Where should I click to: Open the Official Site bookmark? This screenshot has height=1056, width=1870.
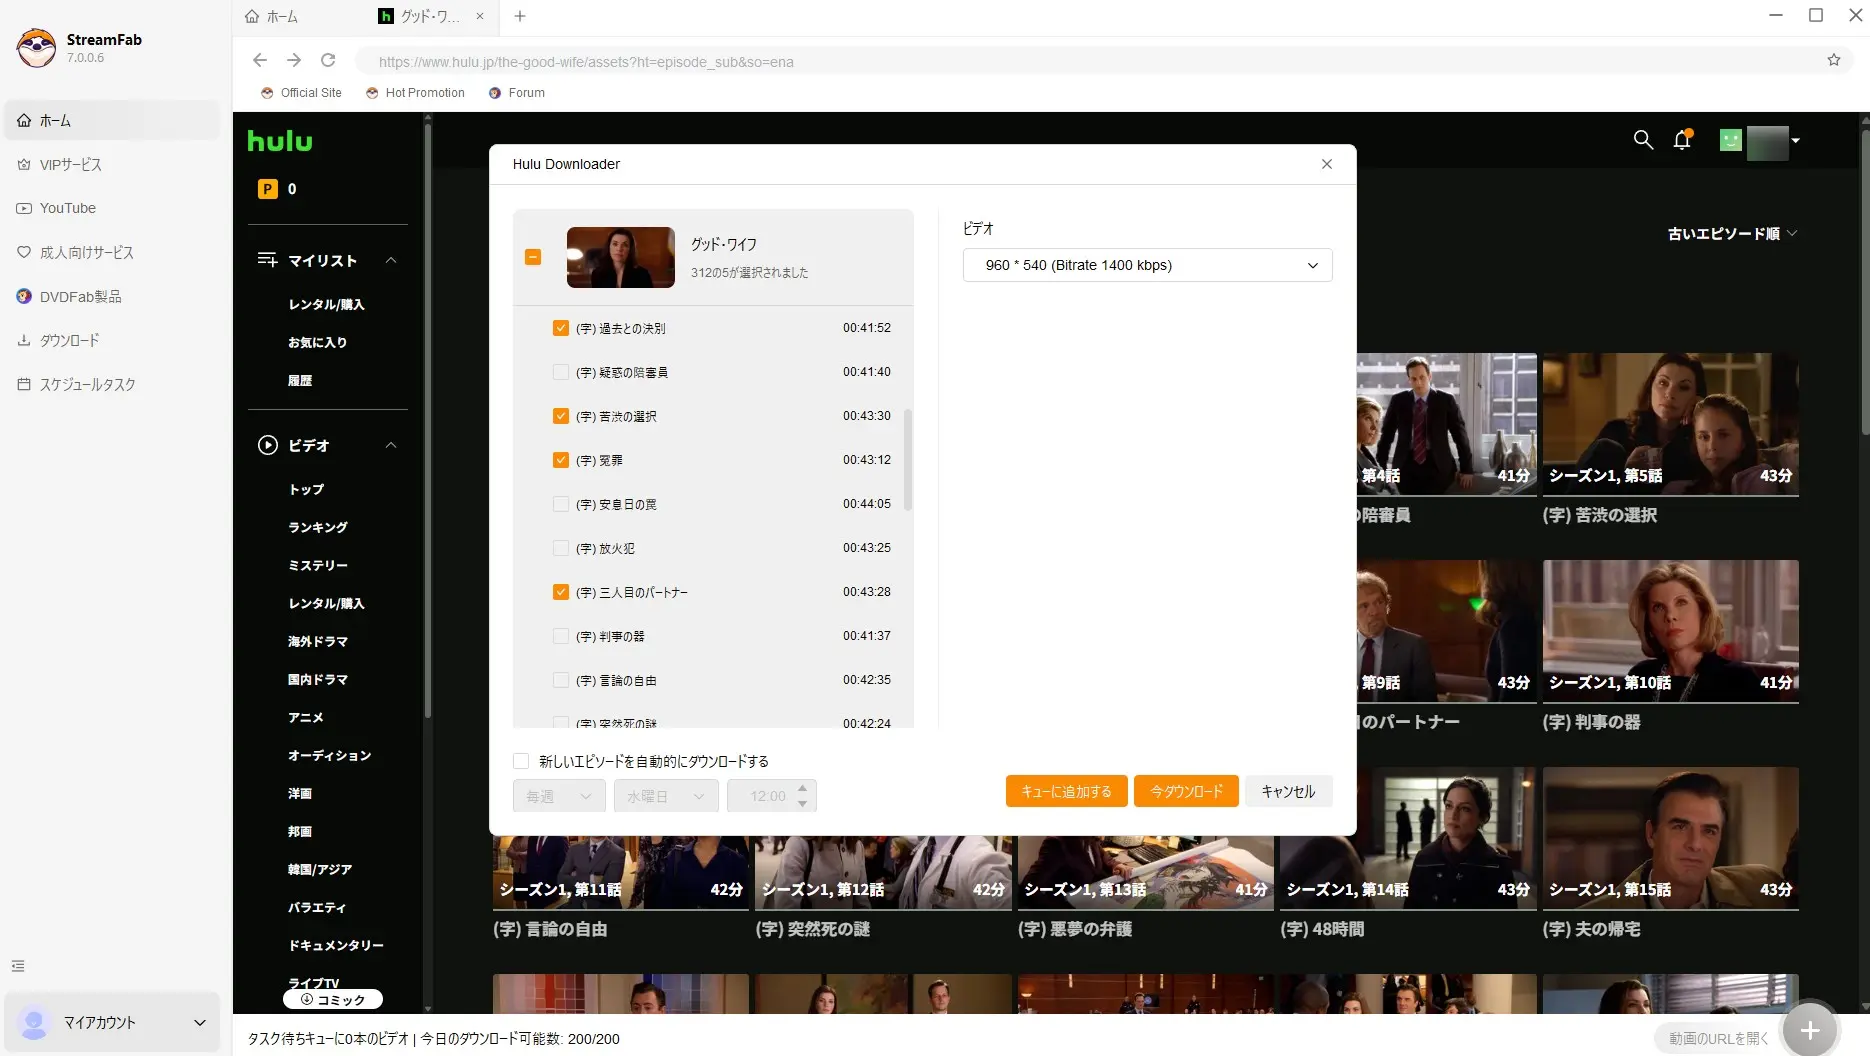pyautogui.click(x=301, y=93)
